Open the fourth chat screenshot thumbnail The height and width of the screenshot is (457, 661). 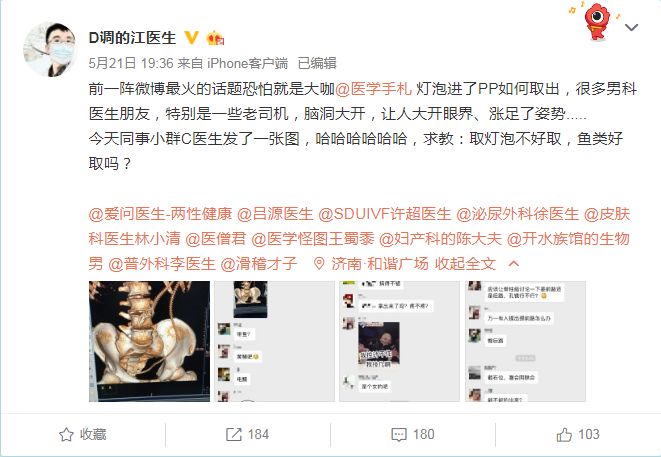pos(525,341)
